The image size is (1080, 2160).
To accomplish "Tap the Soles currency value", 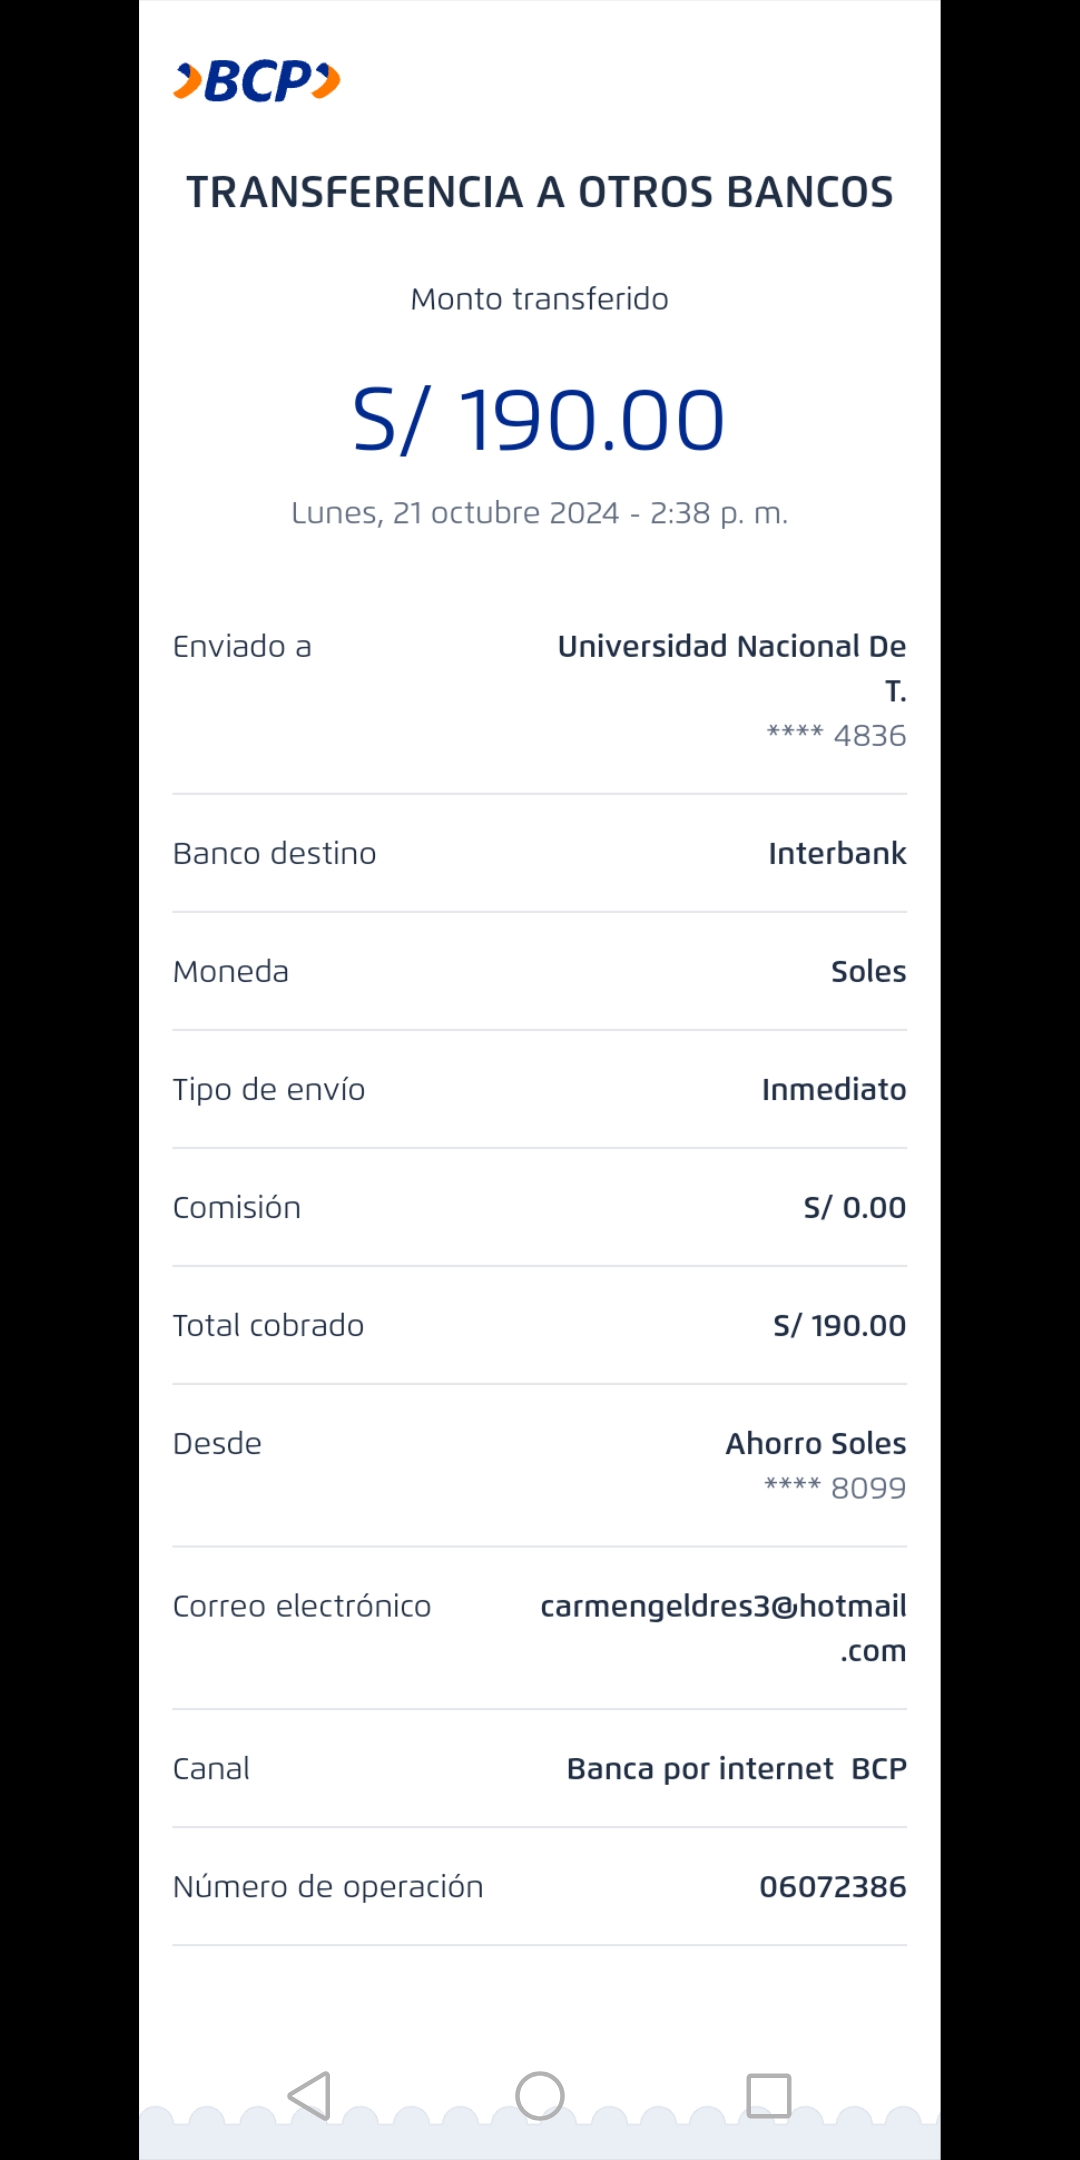I will pyautogui.click(x=868, y=972).
